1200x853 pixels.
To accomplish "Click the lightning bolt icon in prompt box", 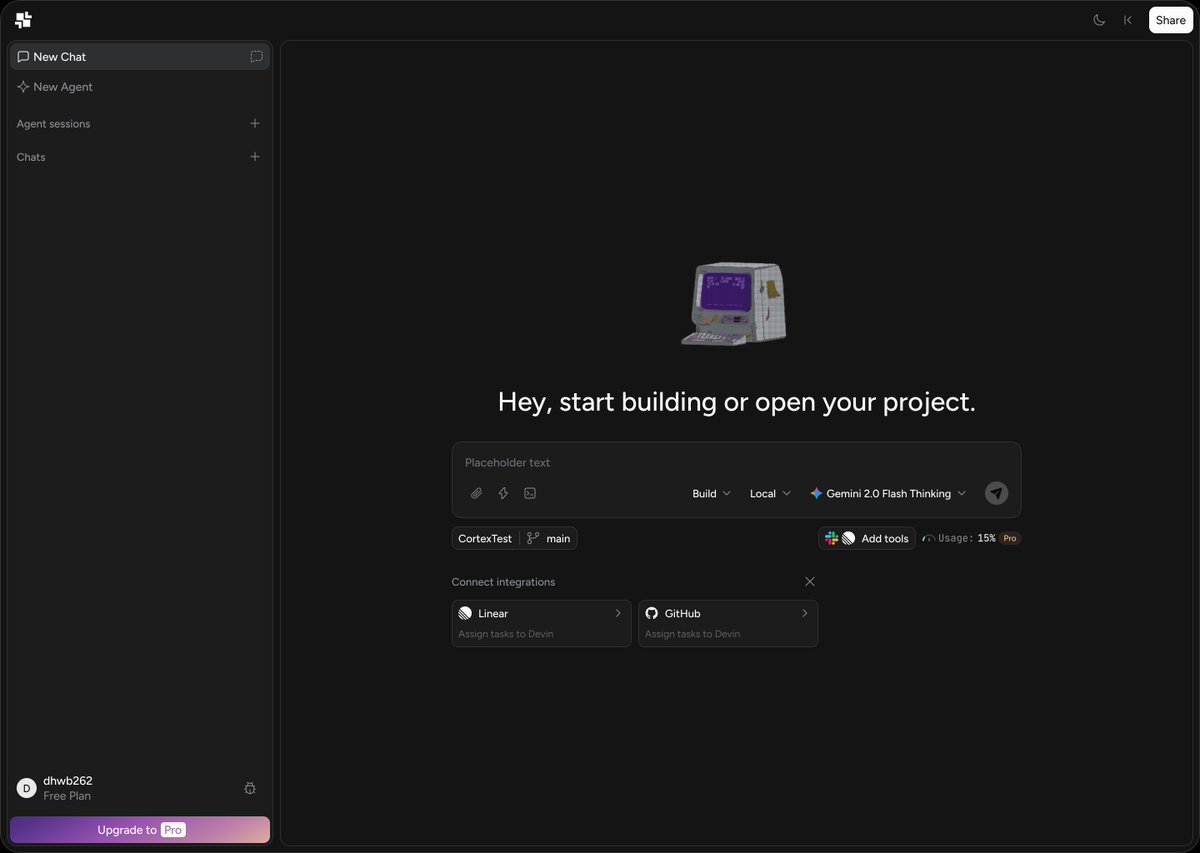I will coord(504,493).
